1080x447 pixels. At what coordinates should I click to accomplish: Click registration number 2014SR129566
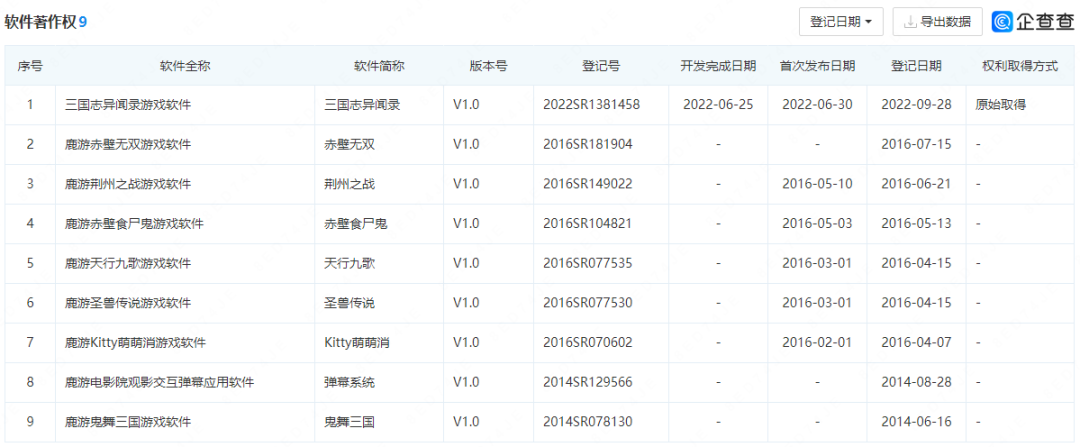[x=588, y=382]
